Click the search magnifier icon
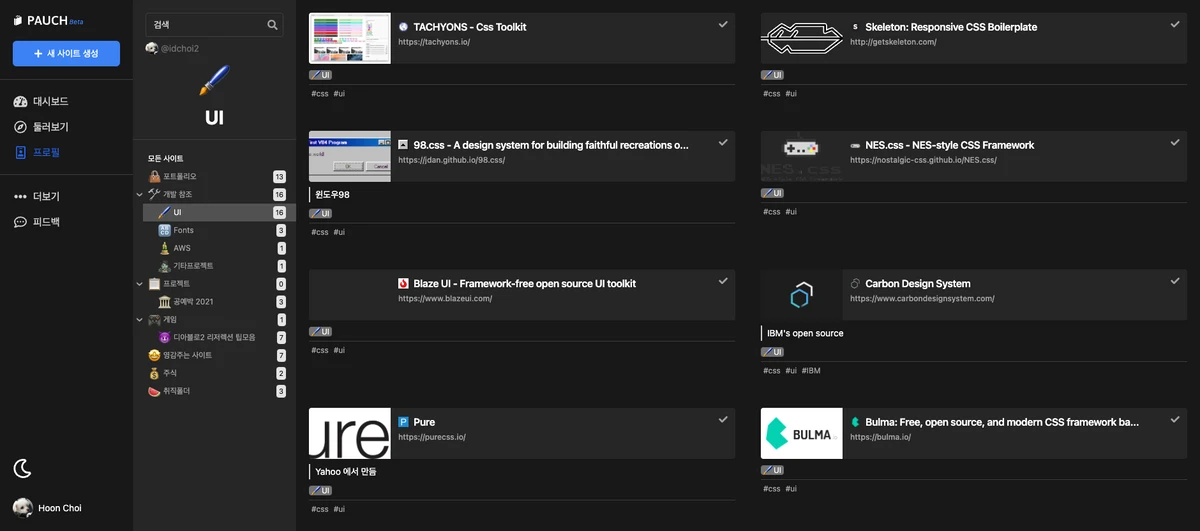The height and width of the screenshot is (531, 1200). (x=272, y=25)
